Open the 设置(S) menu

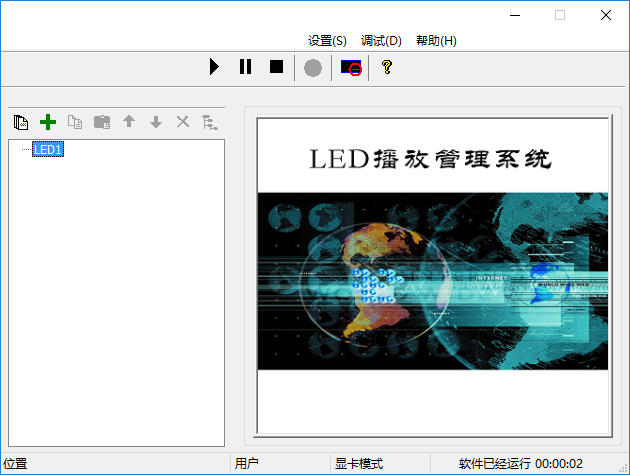[327, 41]
